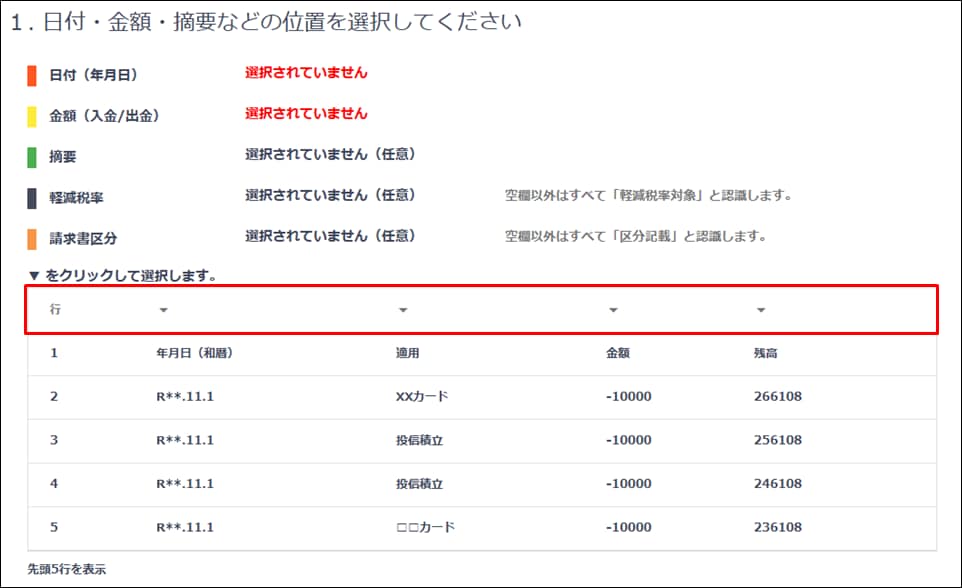Screen dimensions: 962x588
Task: Click R**.11.1 date in row 3
Action: coord(185,440)
